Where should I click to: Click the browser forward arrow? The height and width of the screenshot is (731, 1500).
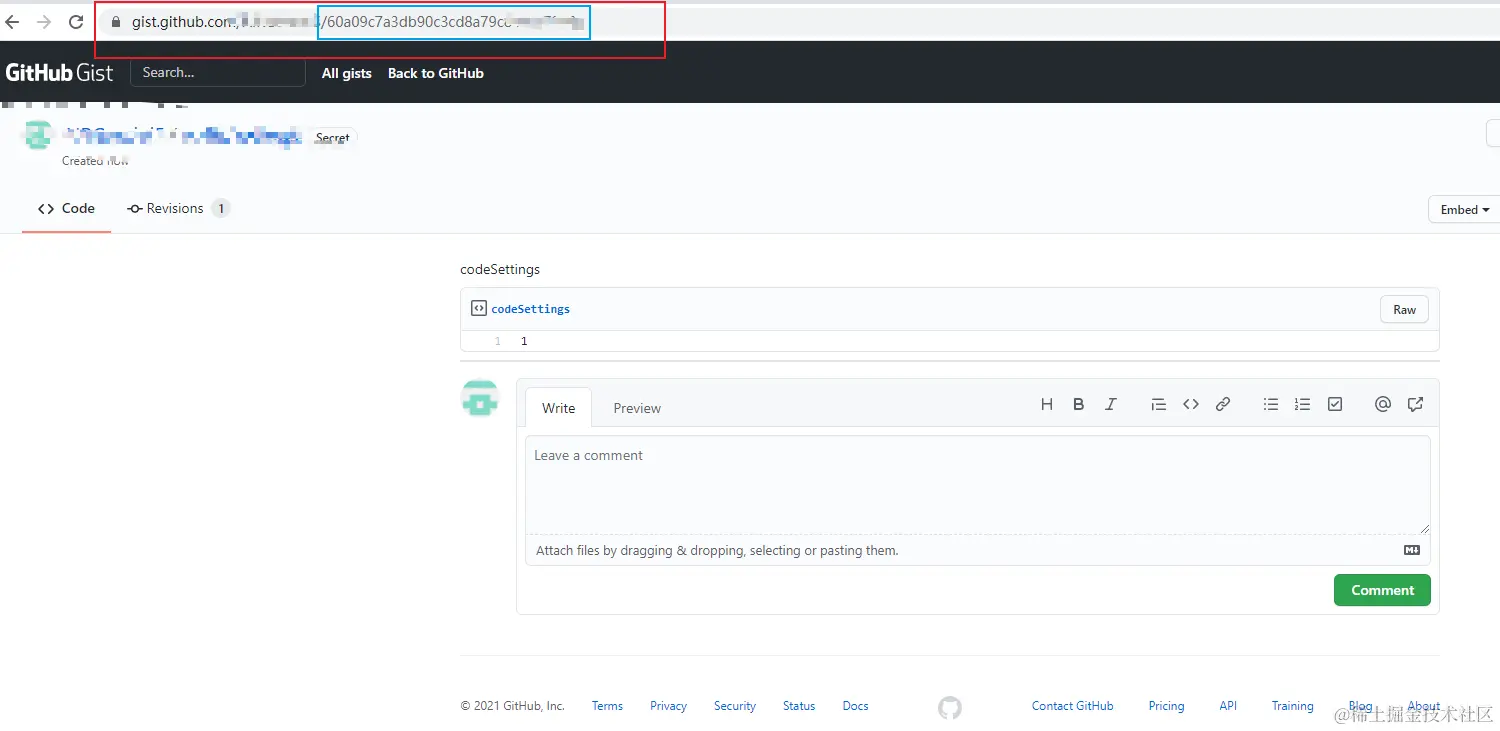click(44, 22)
